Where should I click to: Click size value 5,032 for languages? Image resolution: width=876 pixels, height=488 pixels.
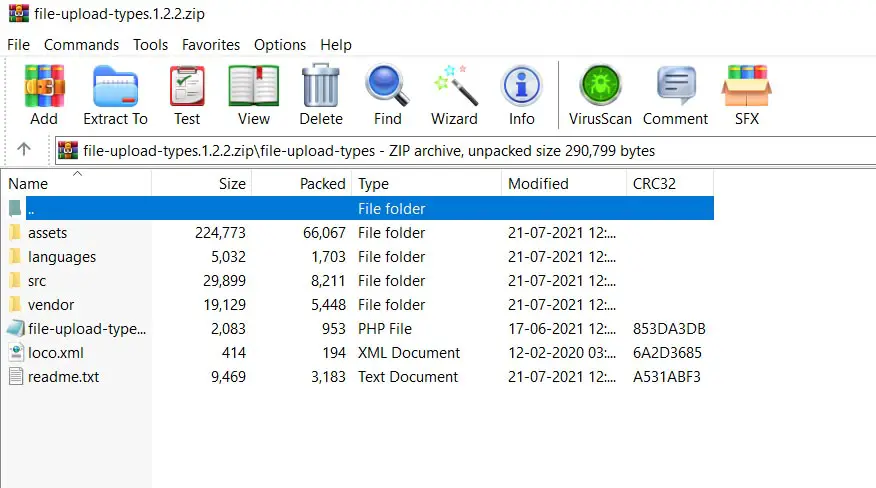[228, 257]
